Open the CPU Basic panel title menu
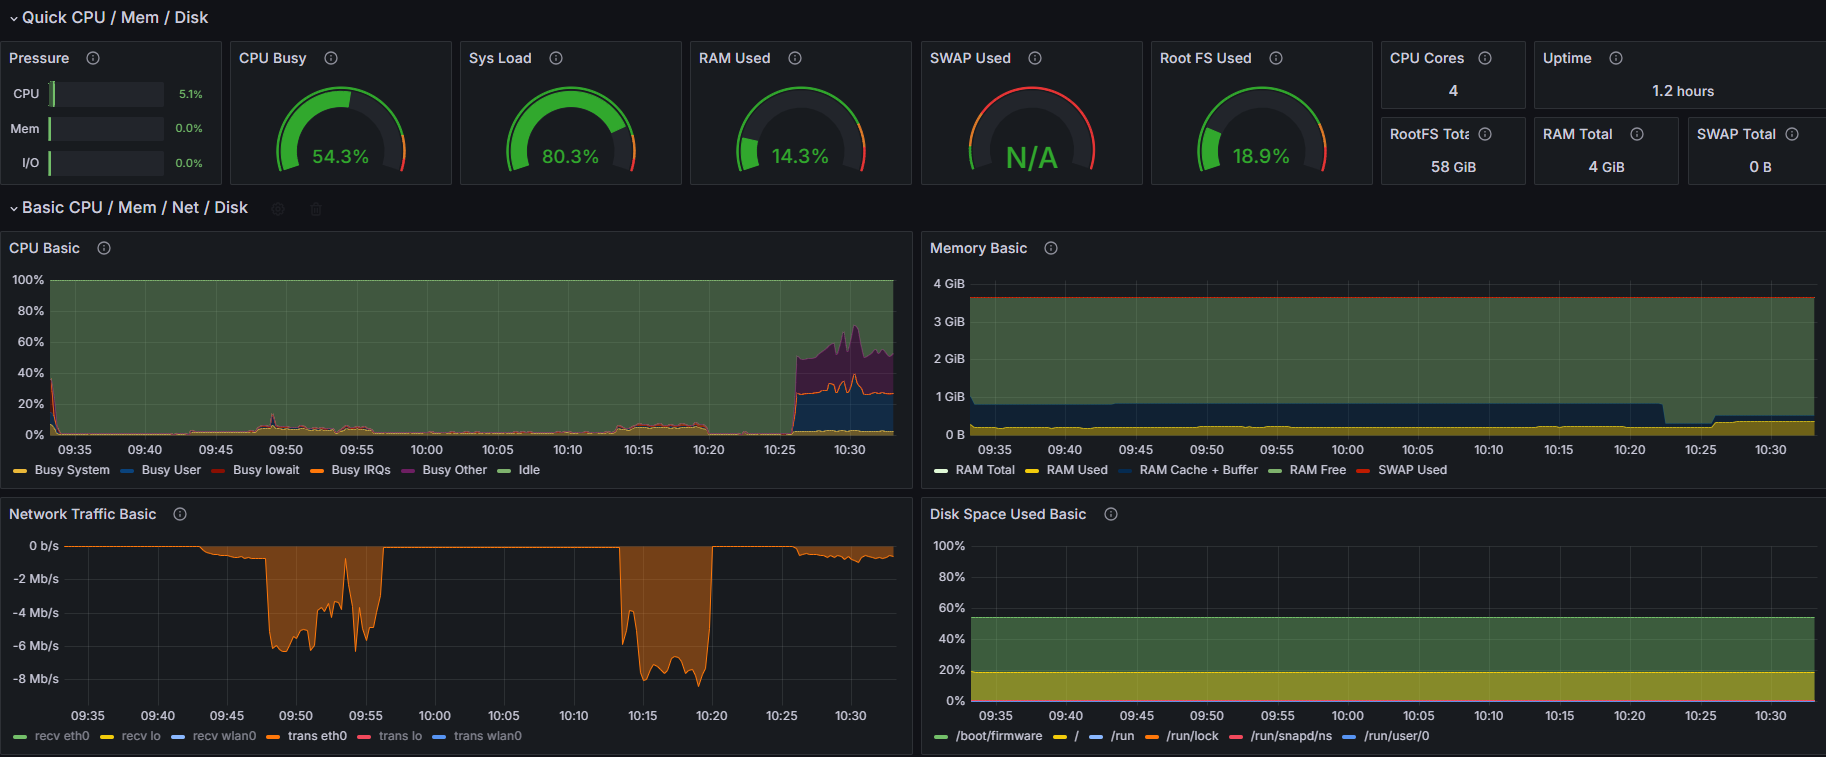Image resolution: width=1826 pixels, height=757 pixels. 44,248
